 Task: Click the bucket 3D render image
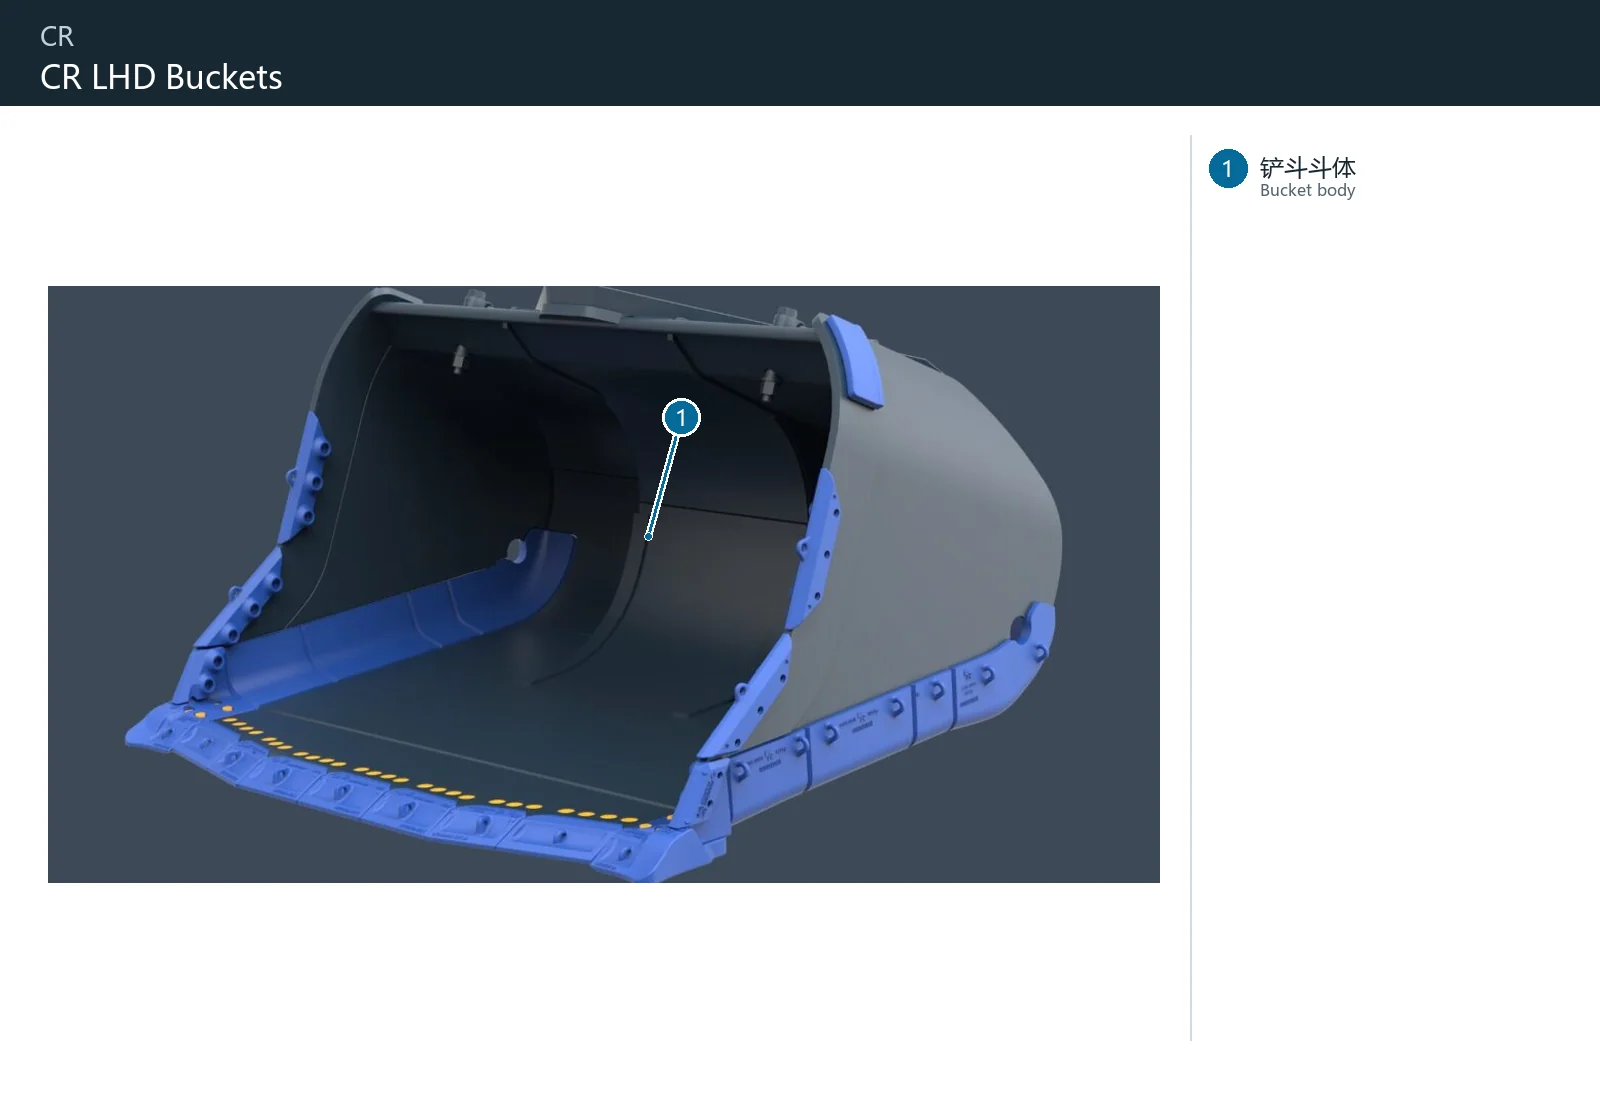point(604,584)
